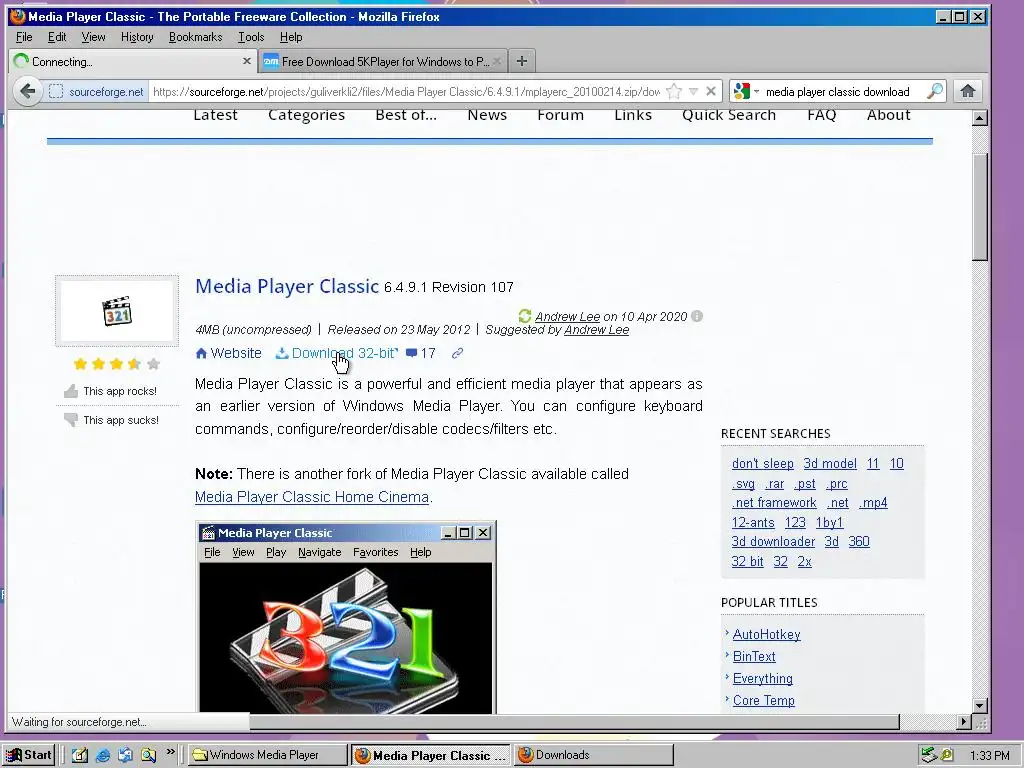The image size is (1024, 768).
Task: Click recent search .net framework
Action: click(774, 503)
